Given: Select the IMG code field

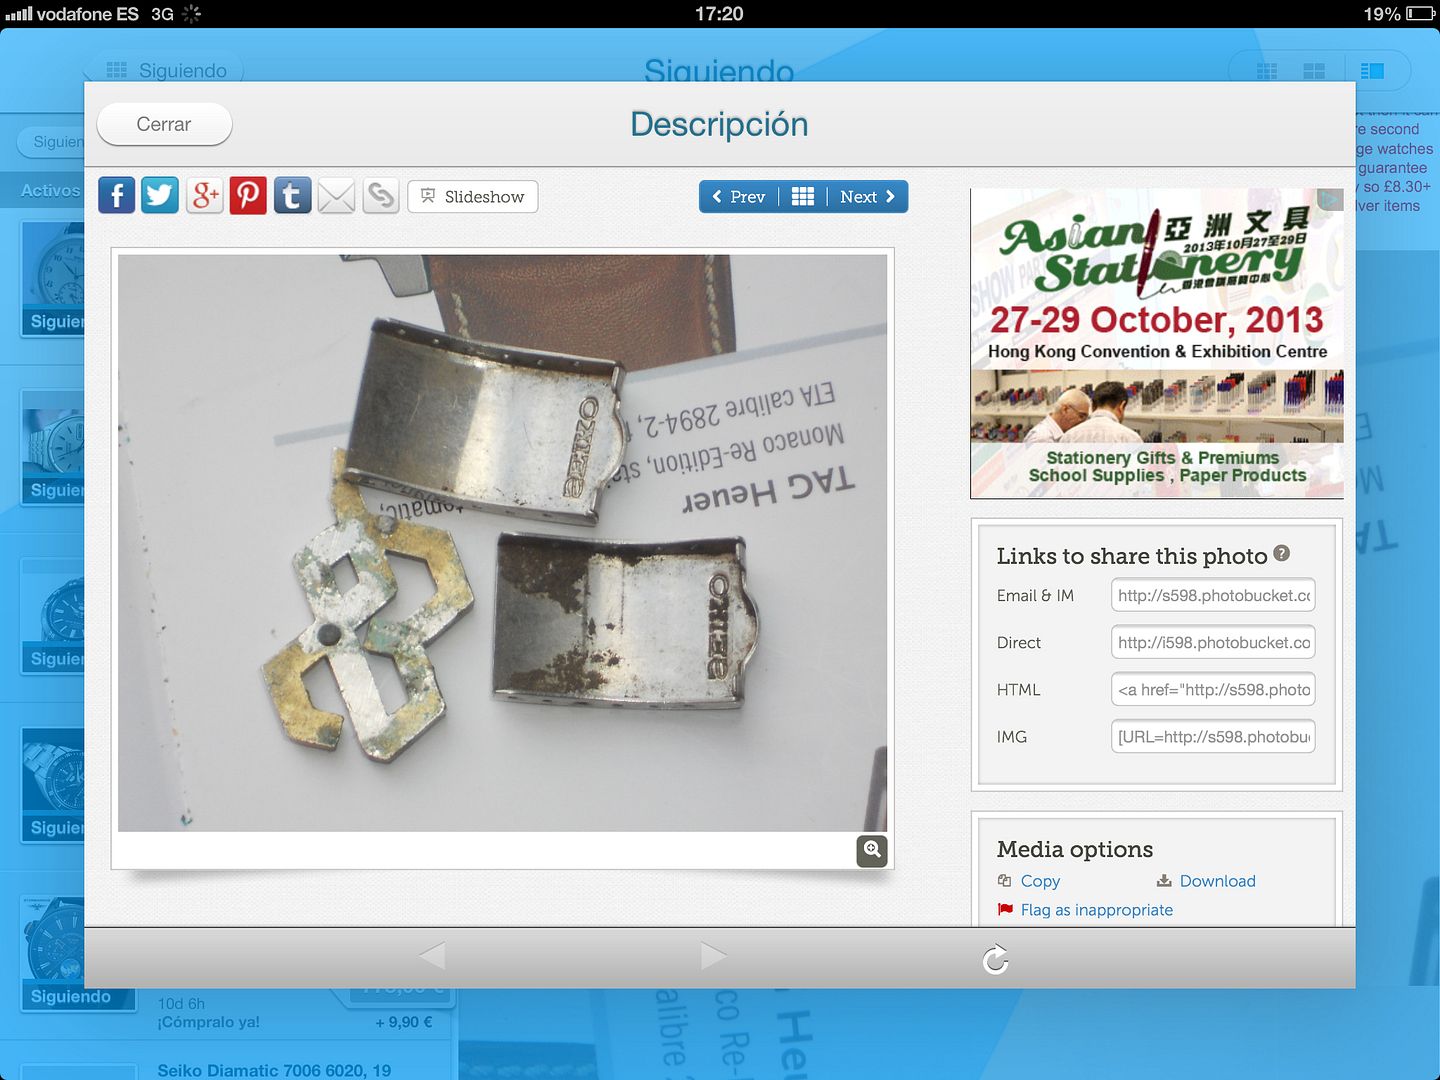Looking at the screenshot, I should pos(1213,736).
